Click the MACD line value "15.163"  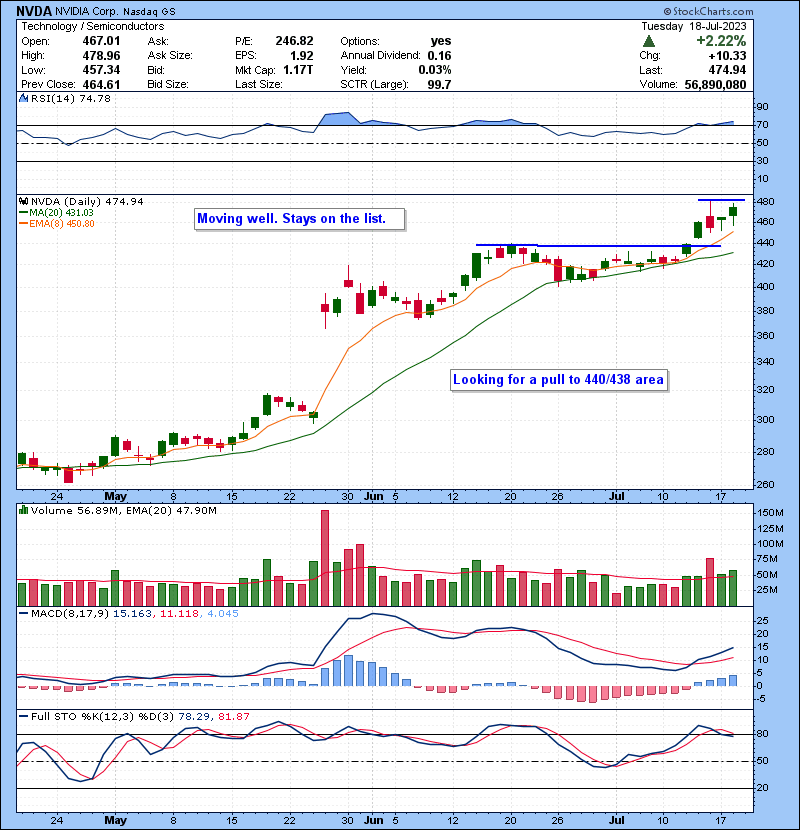pos(132,614)
